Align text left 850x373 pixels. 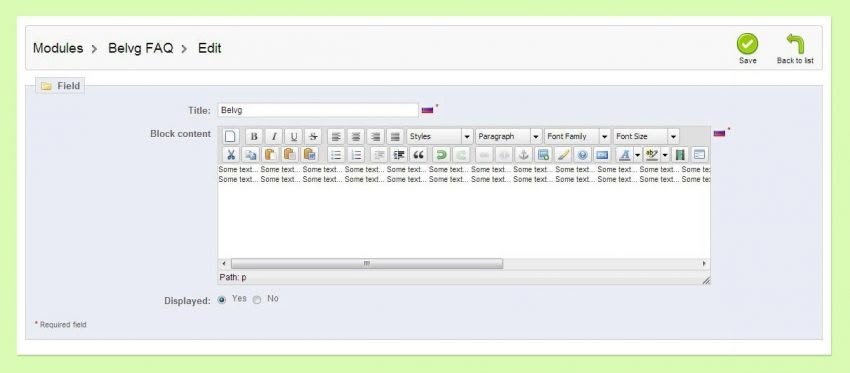click(x=337, y=137)
